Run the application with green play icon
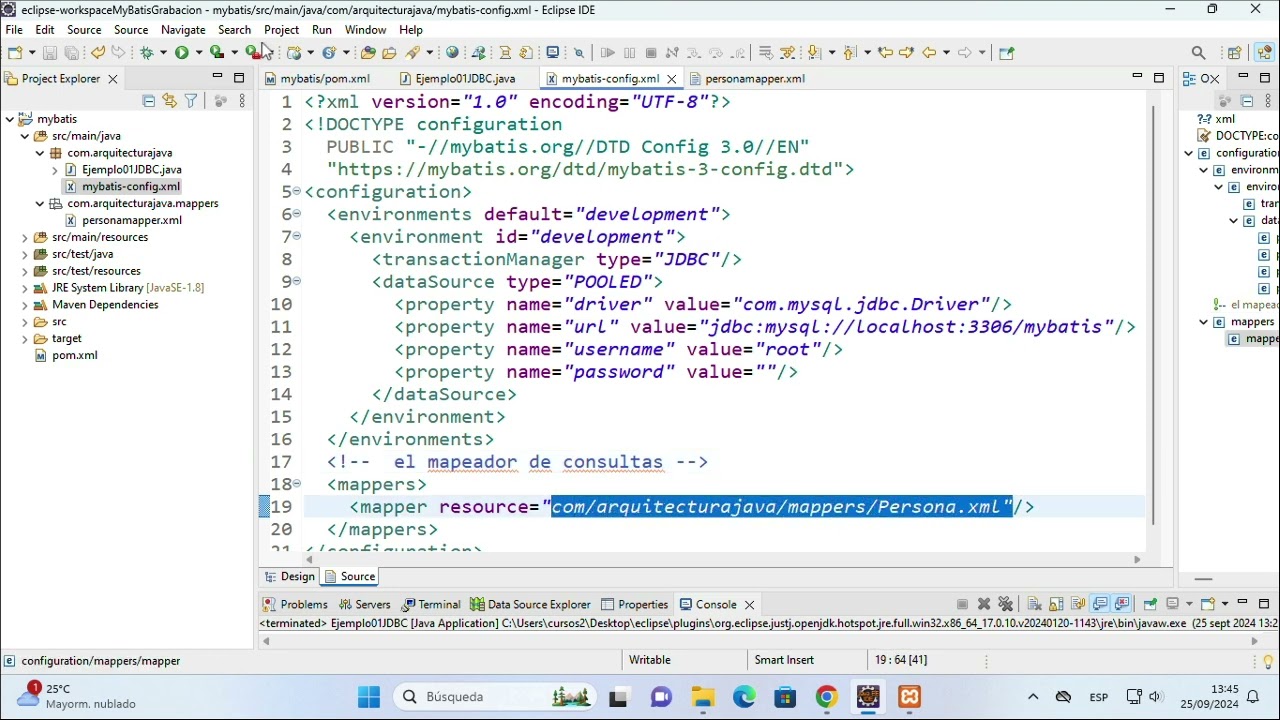Image resolution: width=1280 pixels, height=720 pixels. [x=182, y=52]
